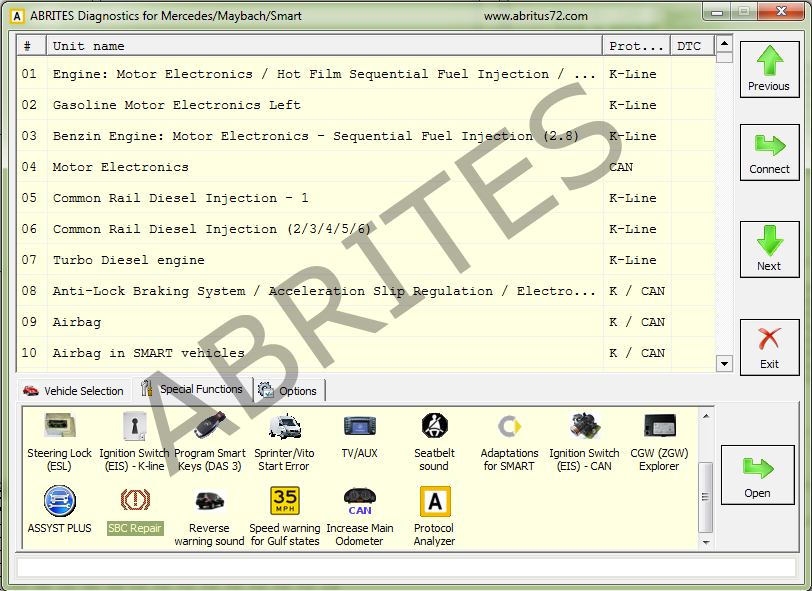
Task: Click the special functions scrollbar thumb
Action: click(705, 497)
